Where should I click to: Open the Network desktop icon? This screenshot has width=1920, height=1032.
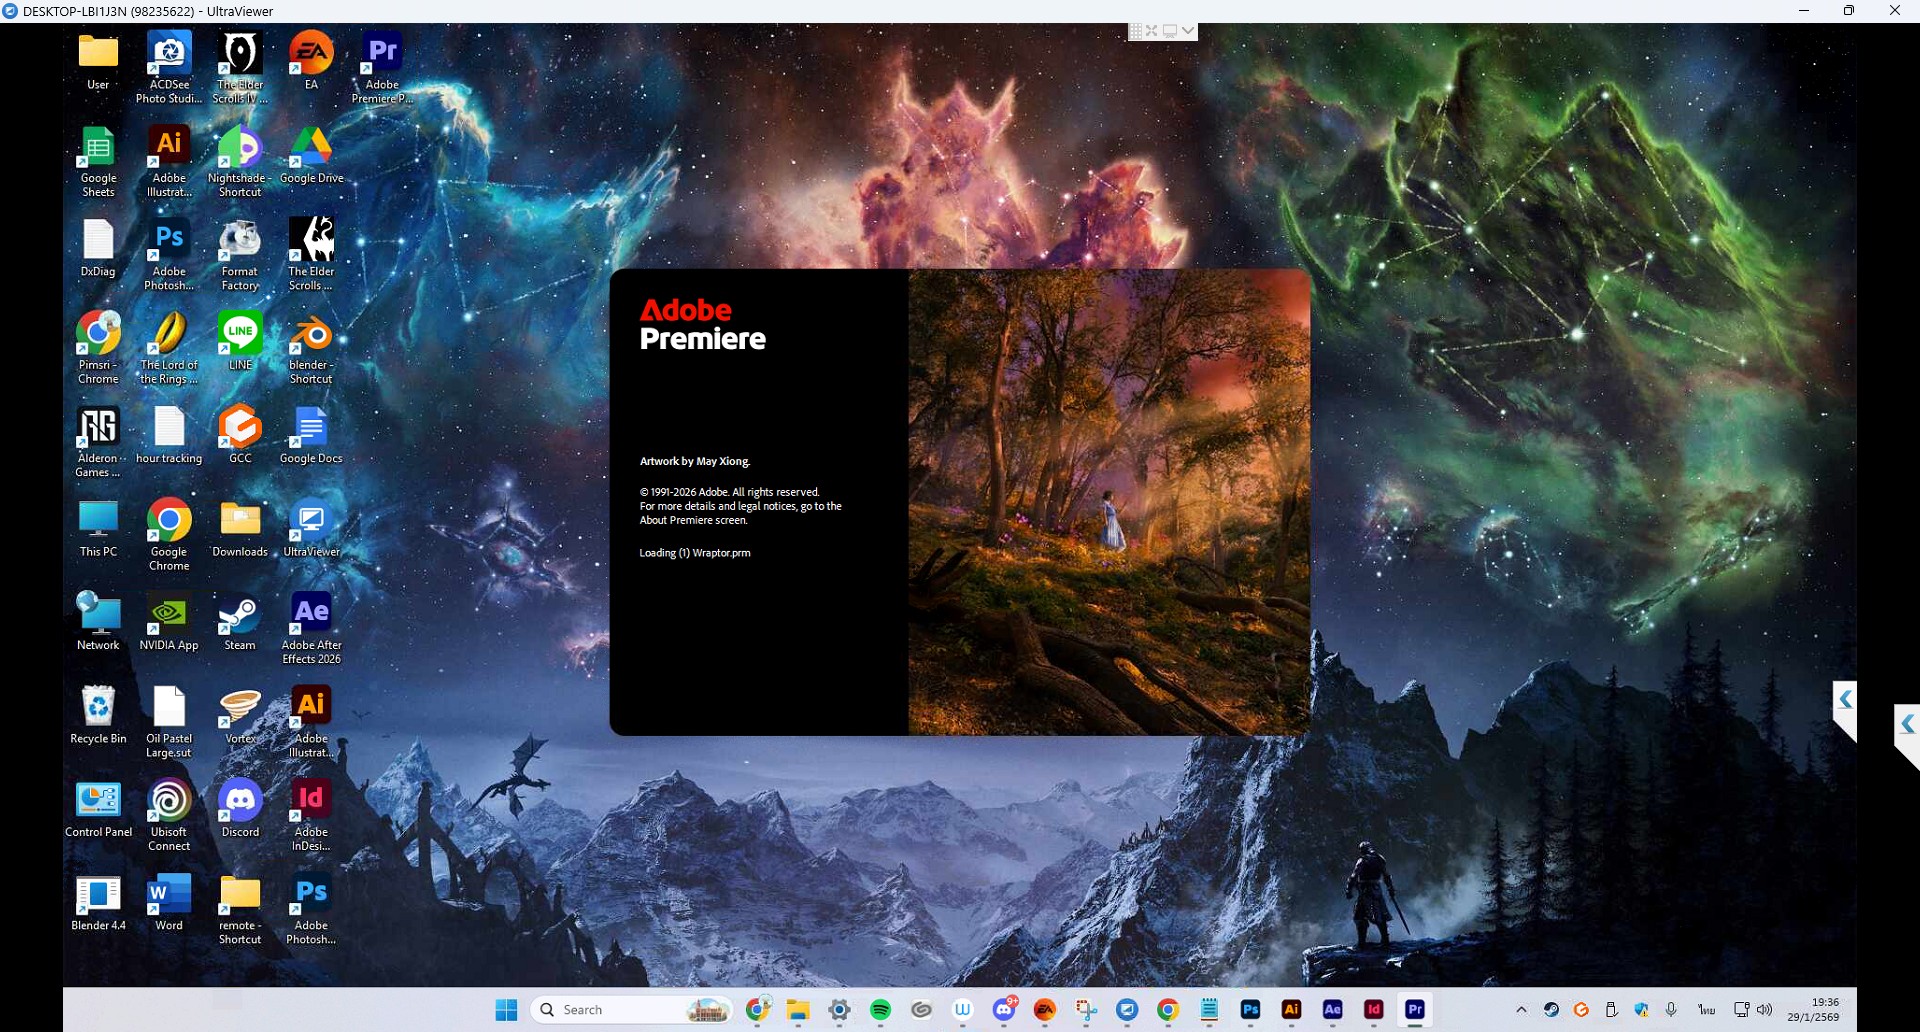point(98,622)
